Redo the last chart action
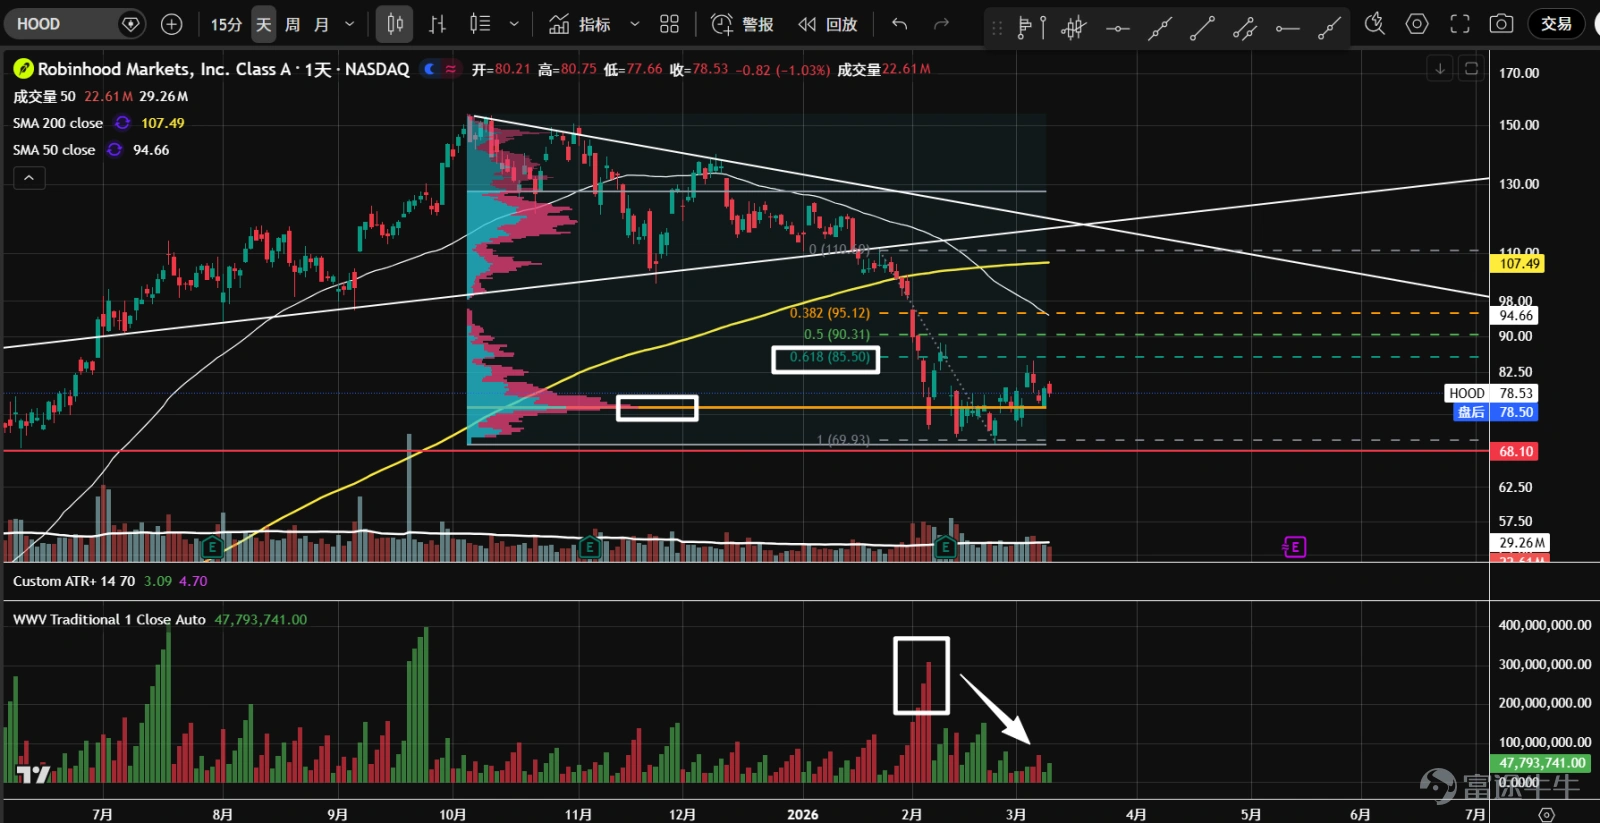This screenshot has height=823, width=1600. [941, 24]
